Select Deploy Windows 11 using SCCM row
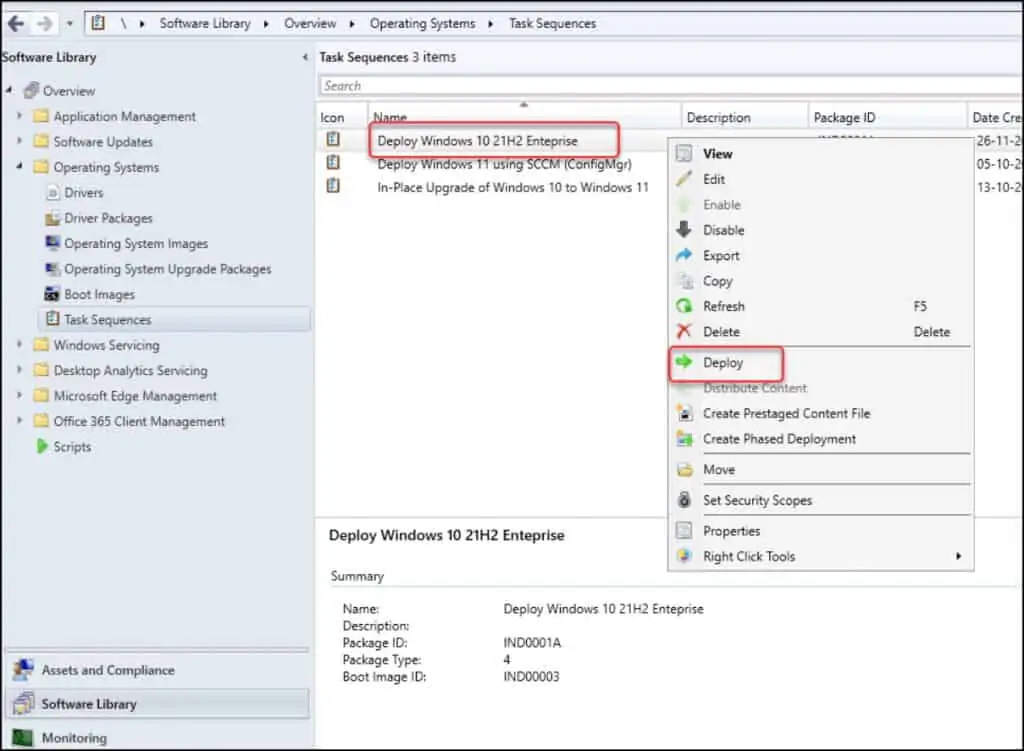The image size is (1024, 751). [504, 164]
